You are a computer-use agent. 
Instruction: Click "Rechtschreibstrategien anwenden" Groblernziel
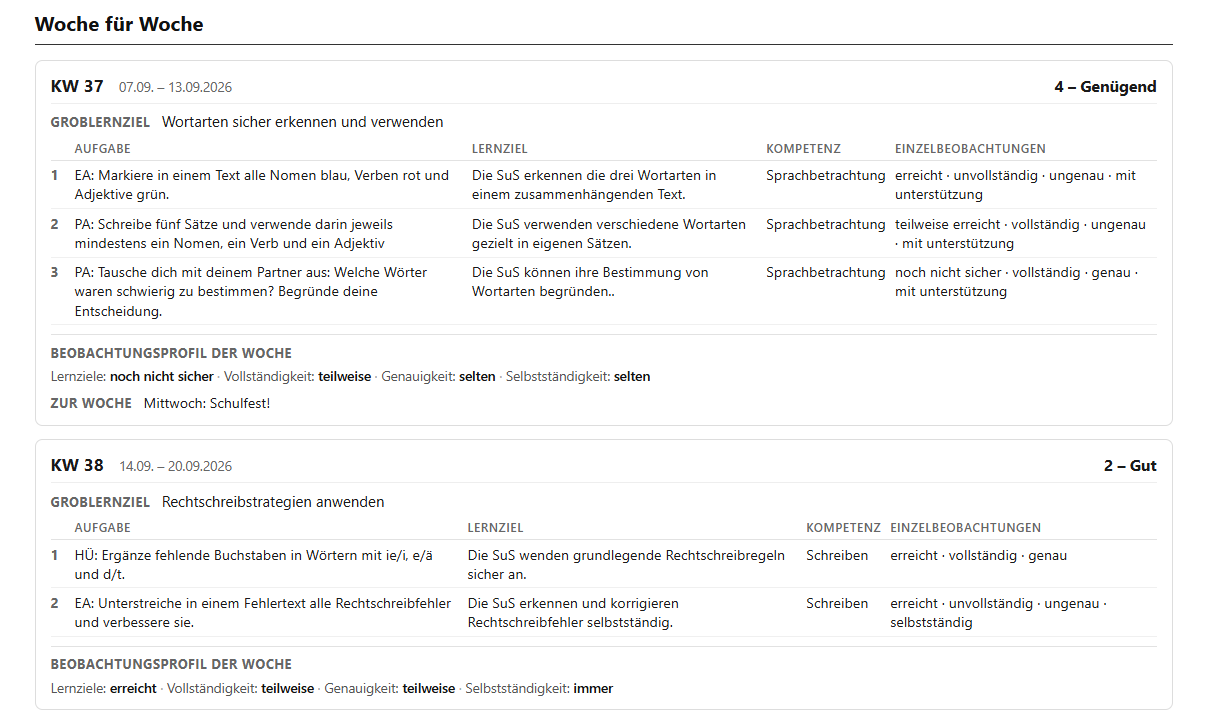(x=273, y=502)
